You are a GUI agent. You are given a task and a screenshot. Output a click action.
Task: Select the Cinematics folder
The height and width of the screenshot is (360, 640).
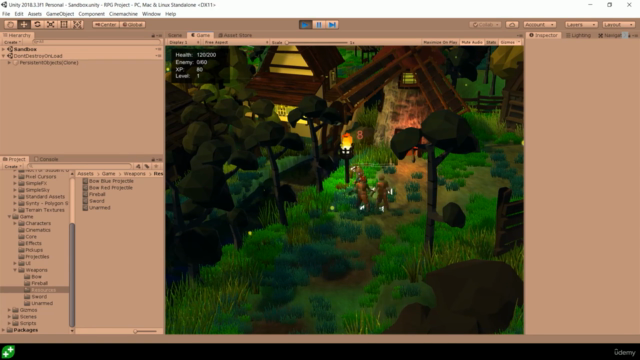[35, 230]
